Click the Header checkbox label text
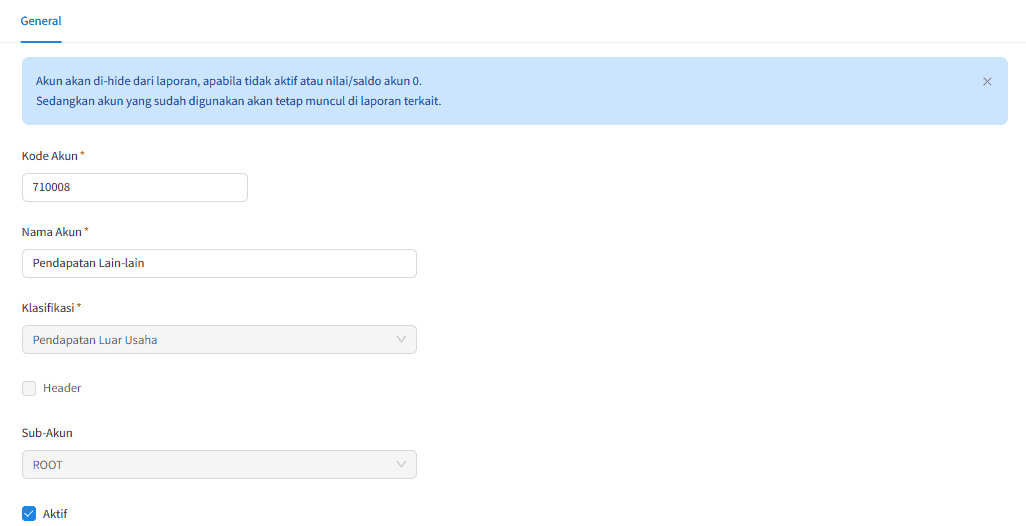 [62, 388]
